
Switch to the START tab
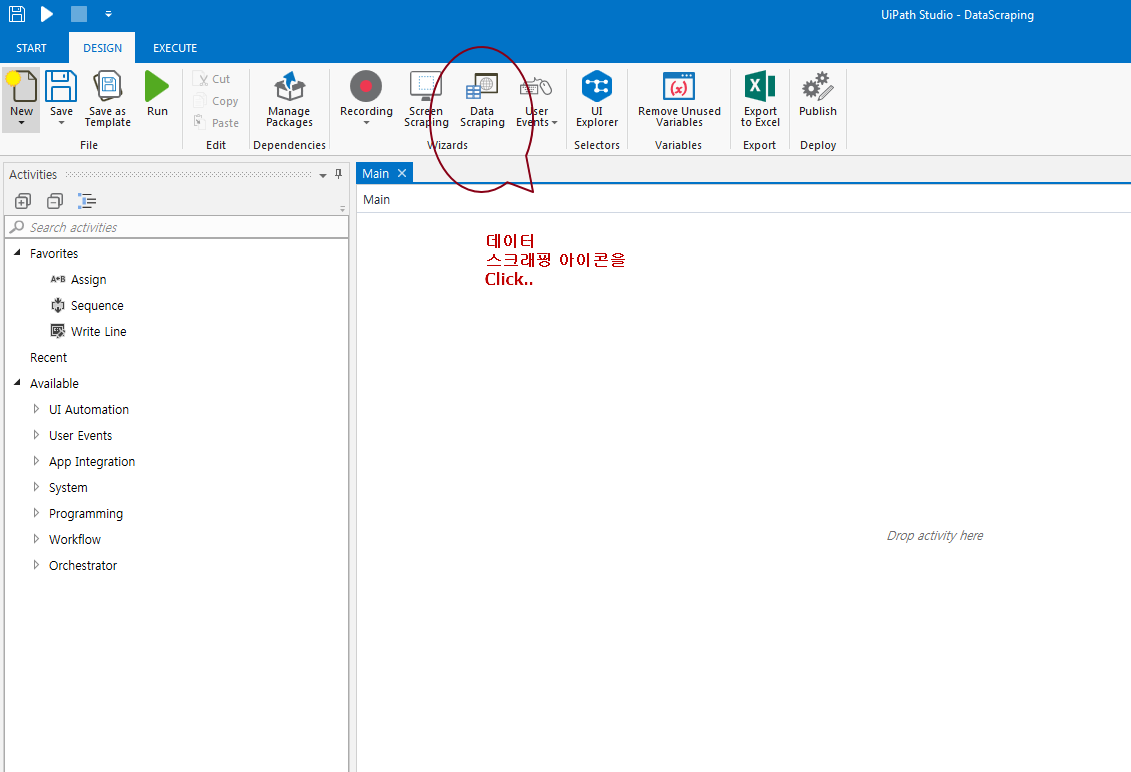click(31, 48)
